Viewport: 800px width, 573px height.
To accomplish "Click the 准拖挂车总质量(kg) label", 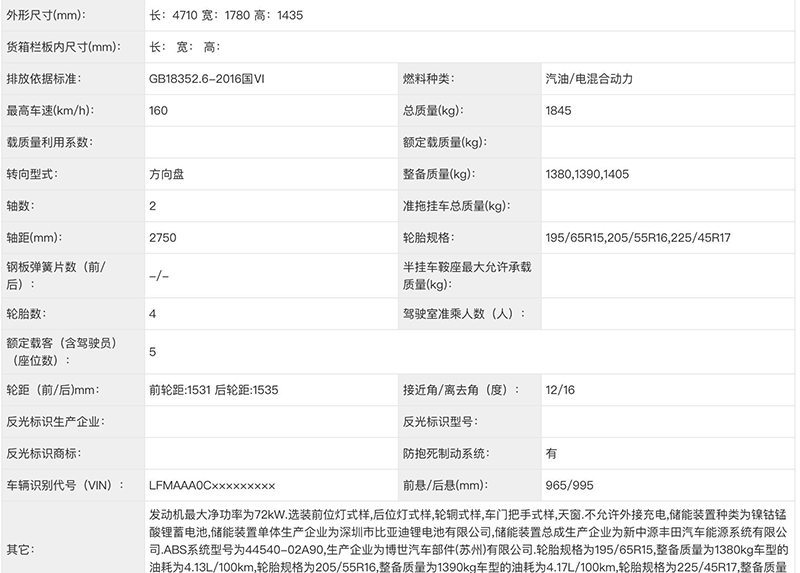I will coord(457,206).
